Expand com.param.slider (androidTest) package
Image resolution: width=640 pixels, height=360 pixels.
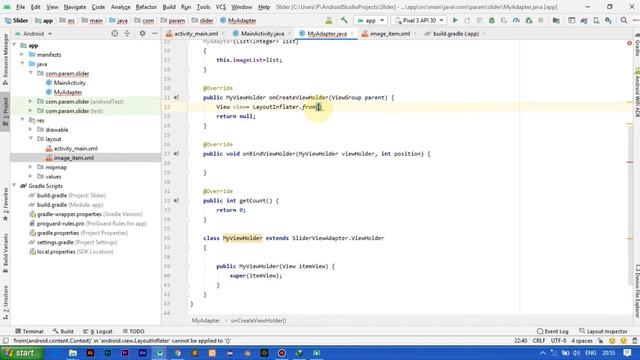click(x=31, y=102)
